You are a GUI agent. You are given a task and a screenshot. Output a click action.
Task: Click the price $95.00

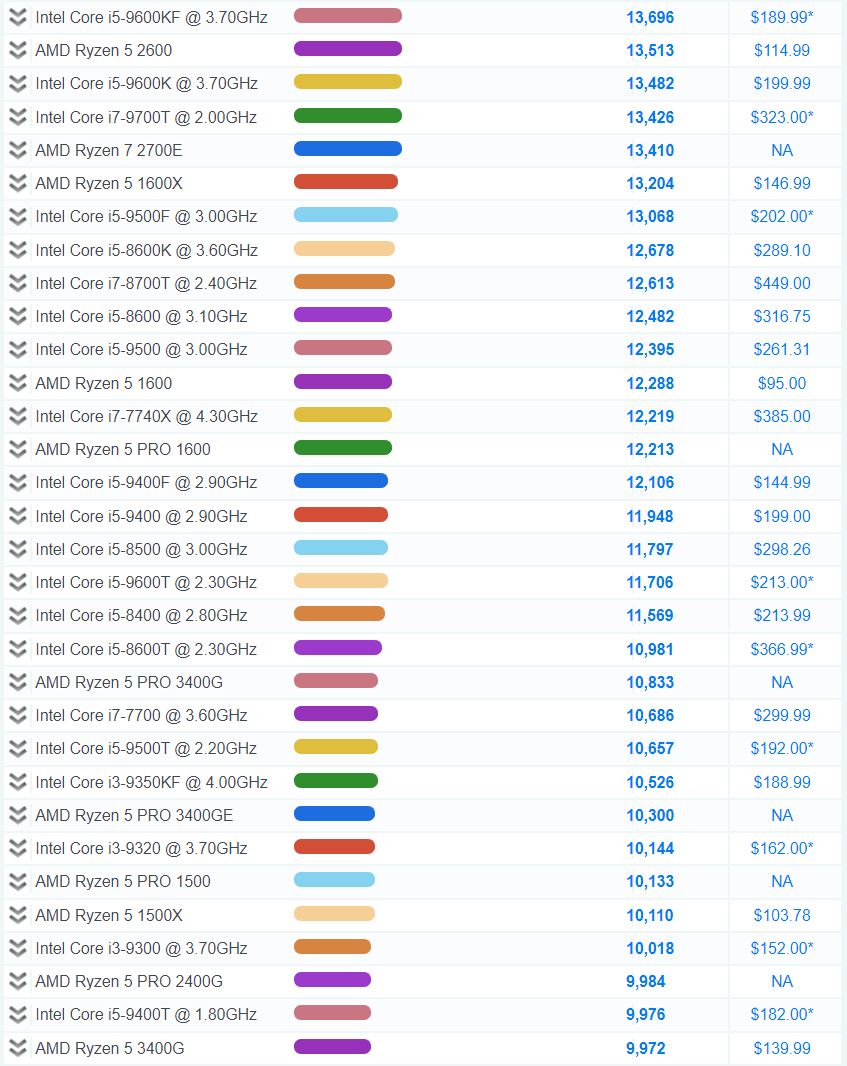click(782, 383)
